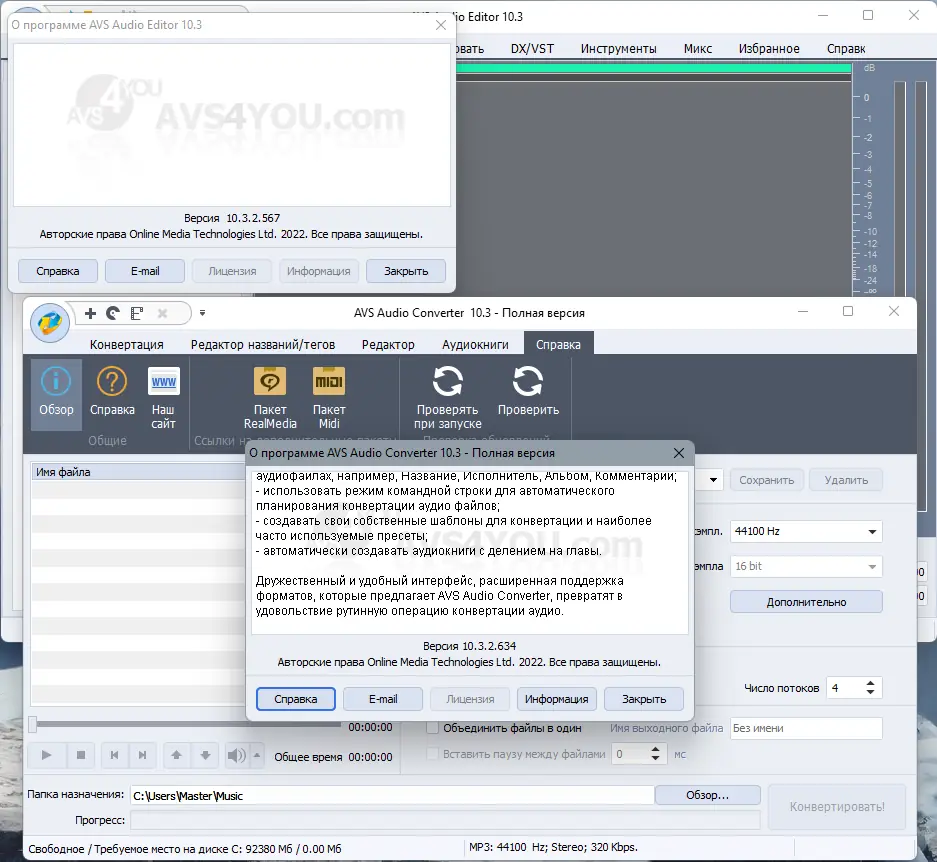Click the Число потоков value field
The width and height of the screenshot is (937, 862).
[844, 688]
